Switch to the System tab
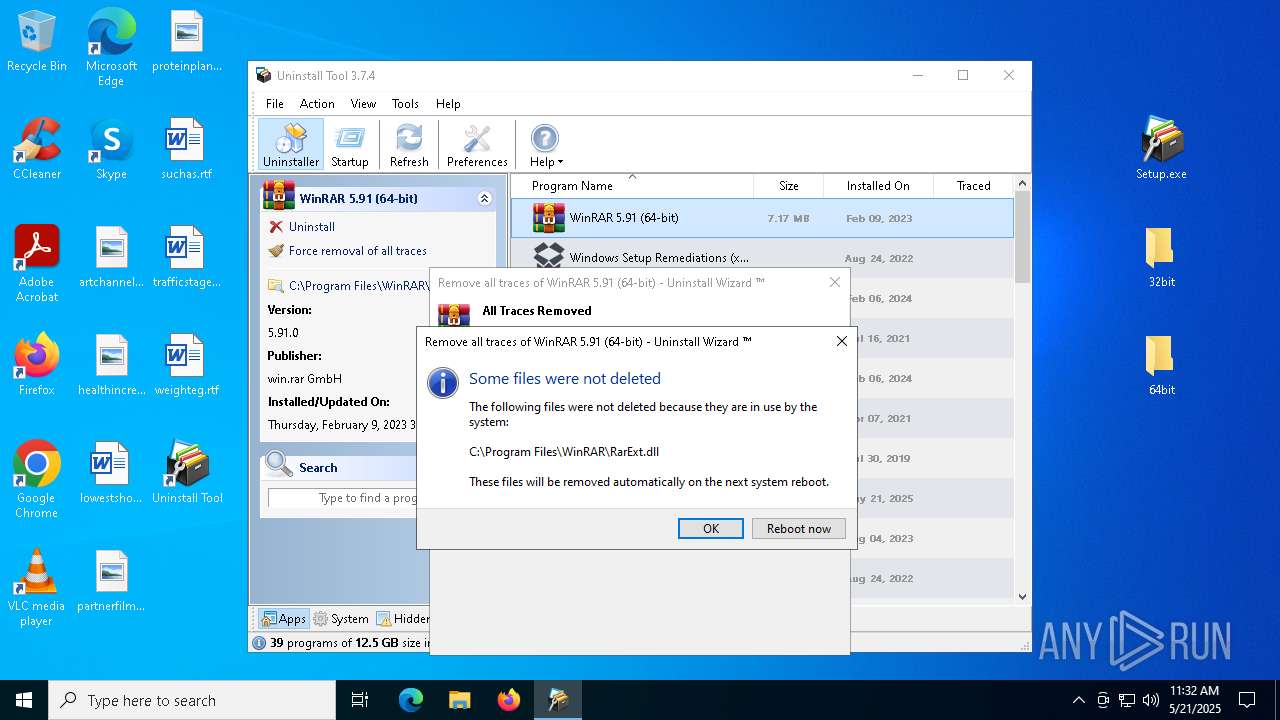The image size is (1280, 720). tap(340, 619)
